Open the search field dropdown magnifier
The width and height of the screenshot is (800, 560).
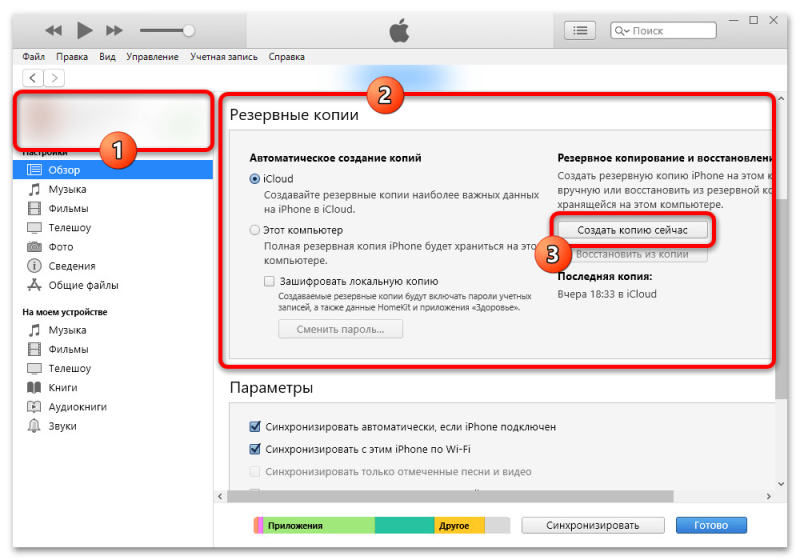[621, 31]
